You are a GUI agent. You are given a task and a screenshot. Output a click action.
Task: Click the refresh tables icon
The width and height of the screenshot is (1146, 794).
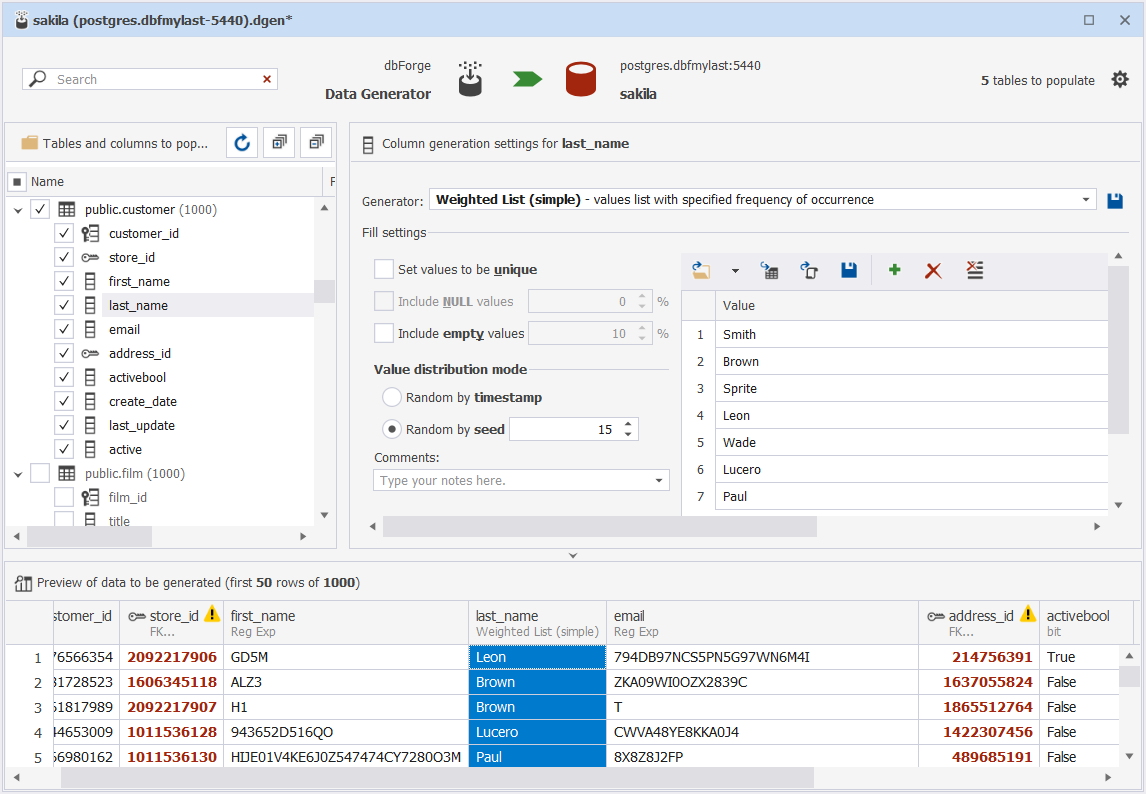pos(242,143)
